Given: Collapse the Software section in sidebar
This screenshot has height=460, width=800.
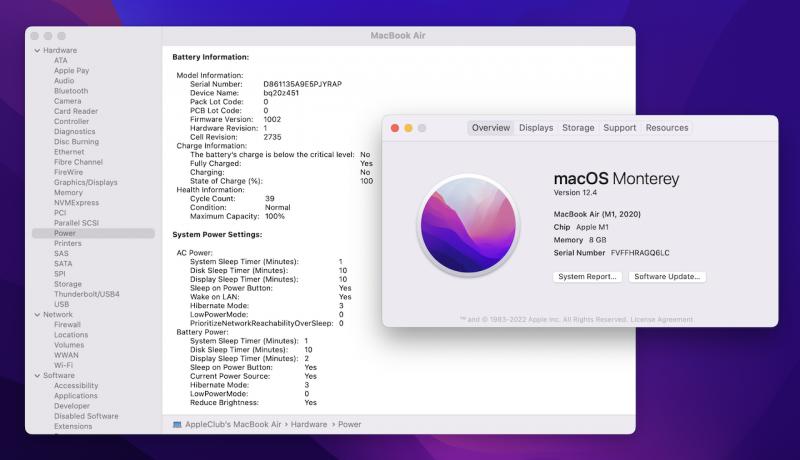Looking at the screenshot, I should (x=37, y=375).
